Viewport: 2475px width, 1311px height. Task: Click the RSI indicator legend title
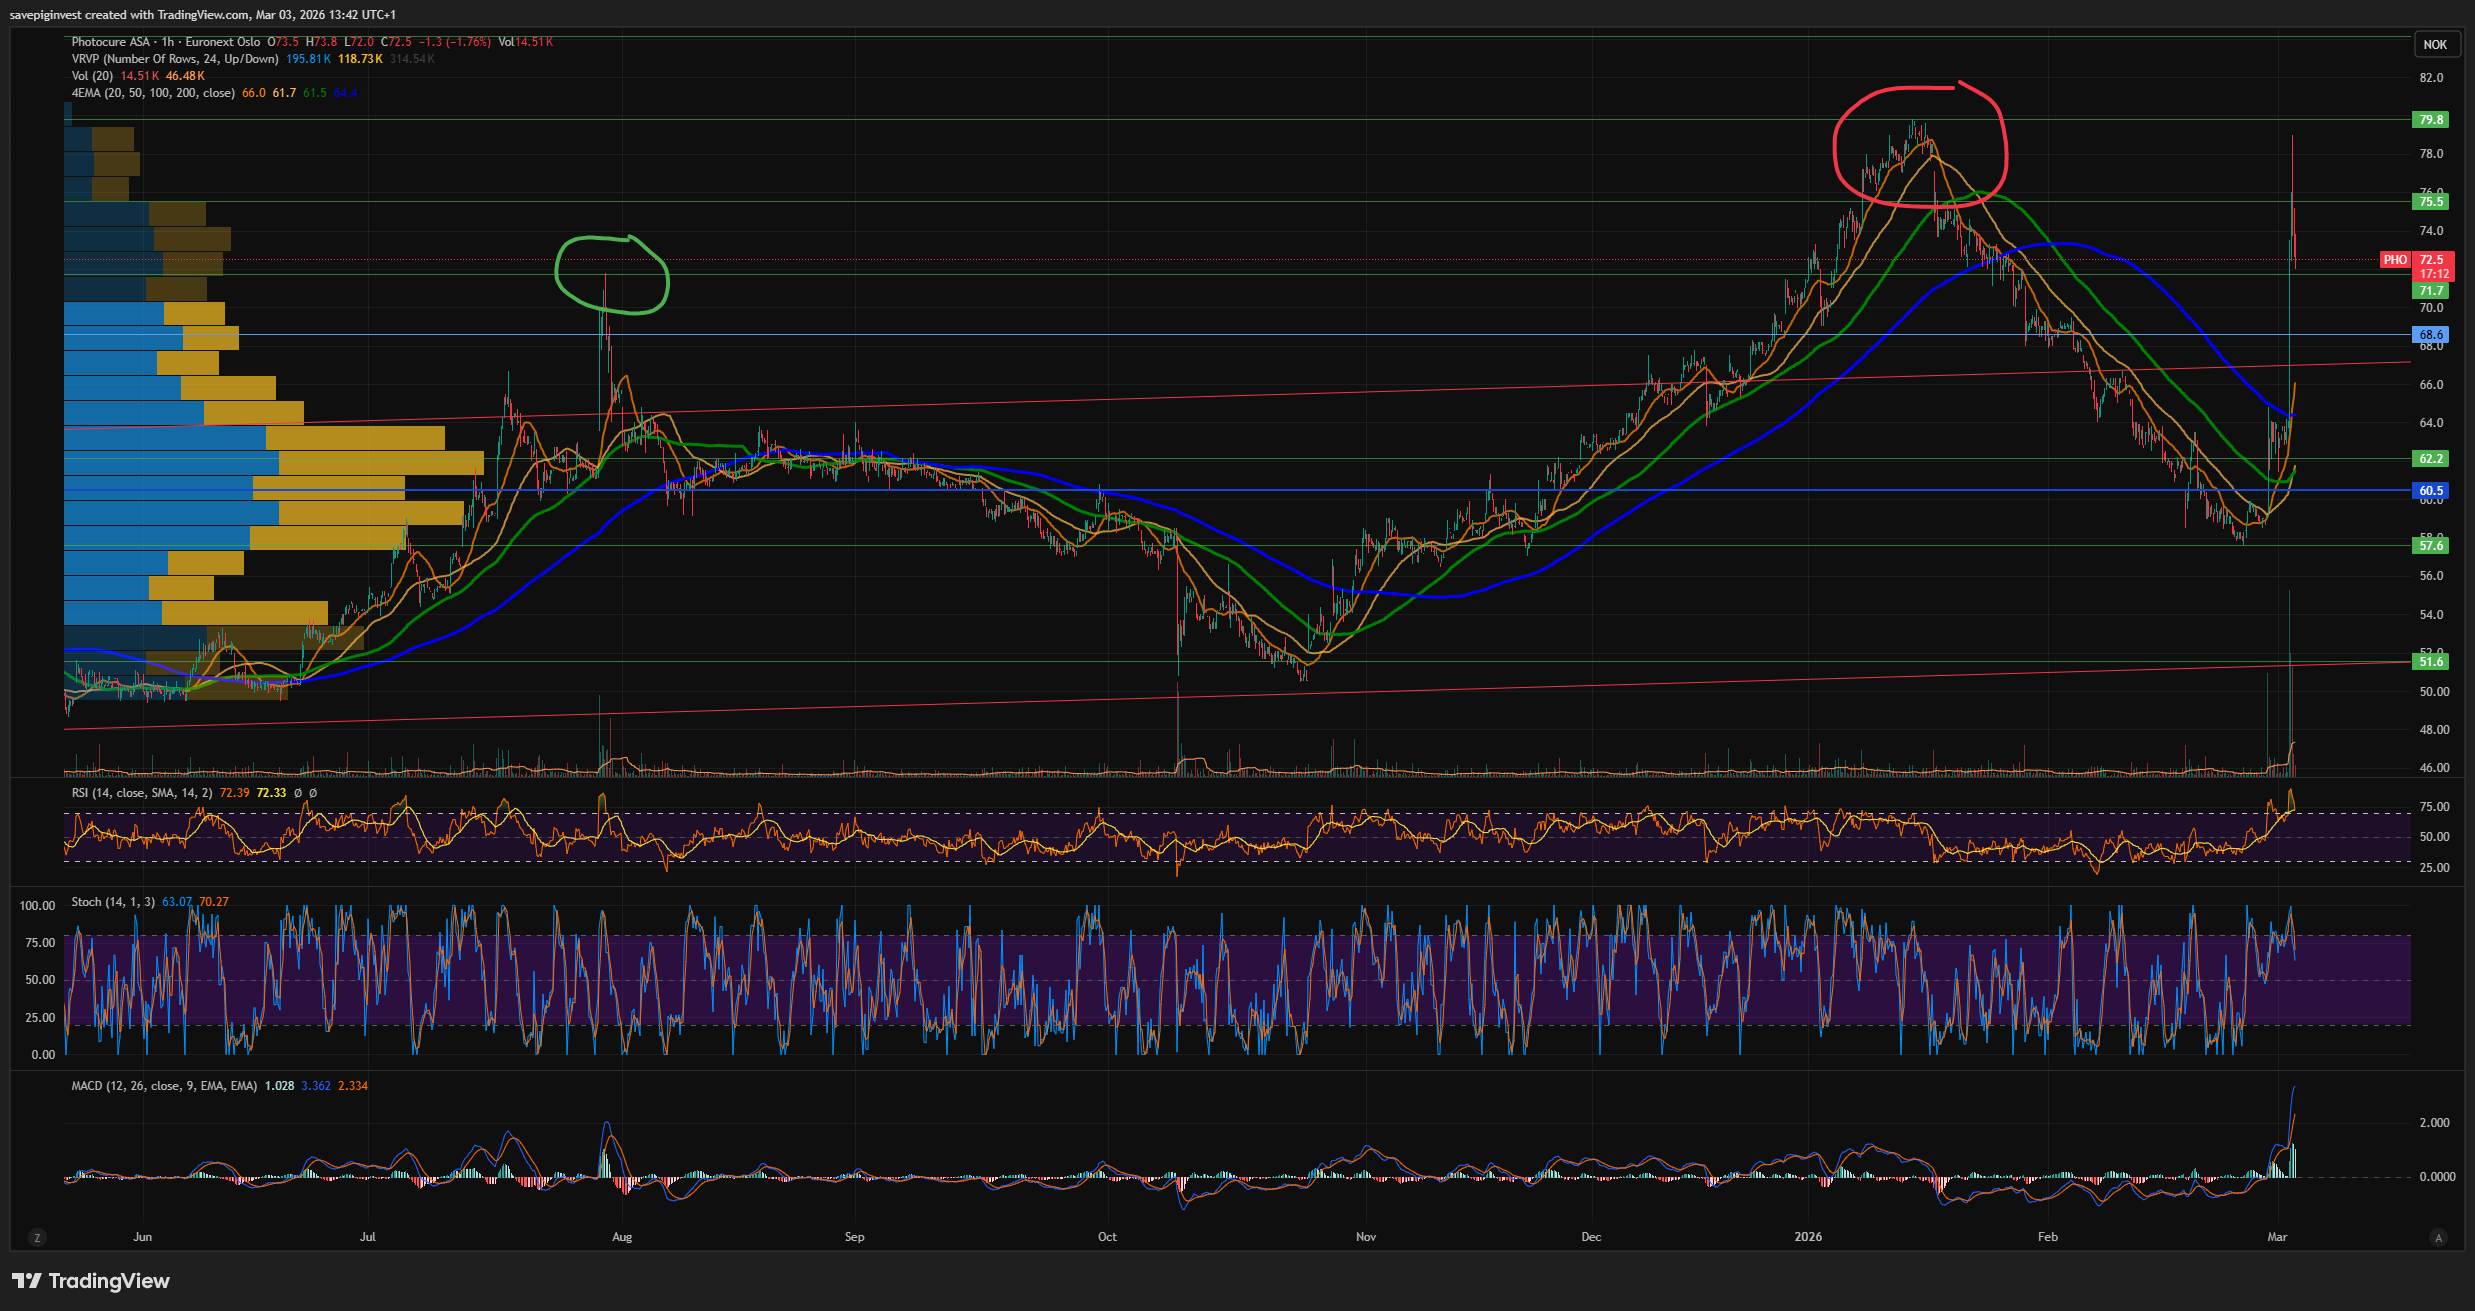point(141,793)
